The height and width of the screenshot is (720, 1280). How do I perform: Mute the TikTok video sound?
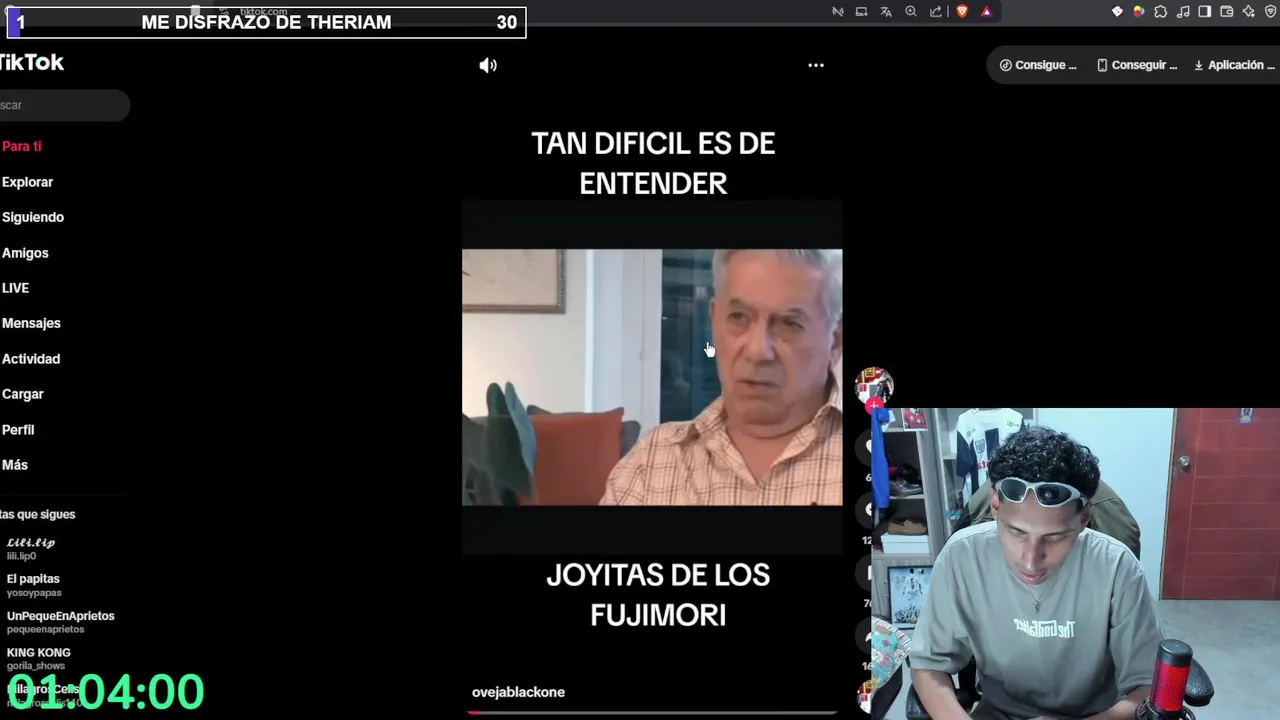point(488,65)
